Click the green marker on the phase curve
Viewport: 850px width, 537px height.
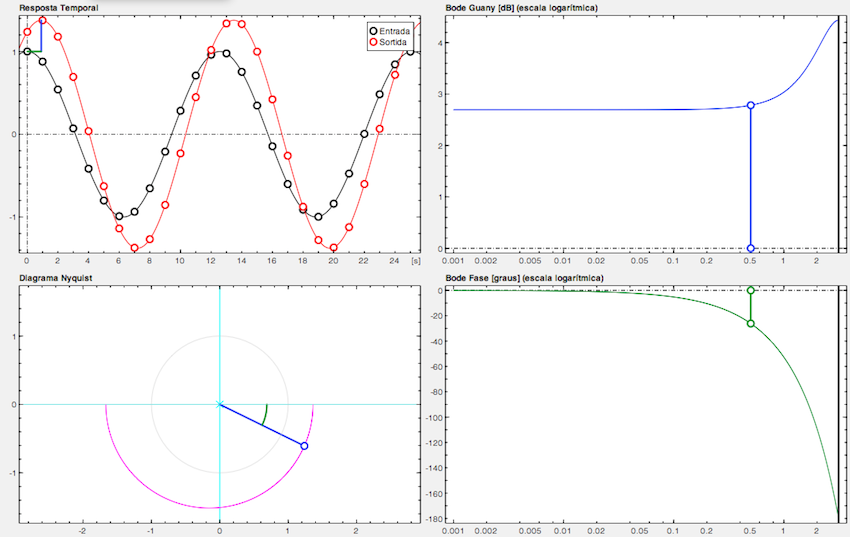[x=751, y=324]
